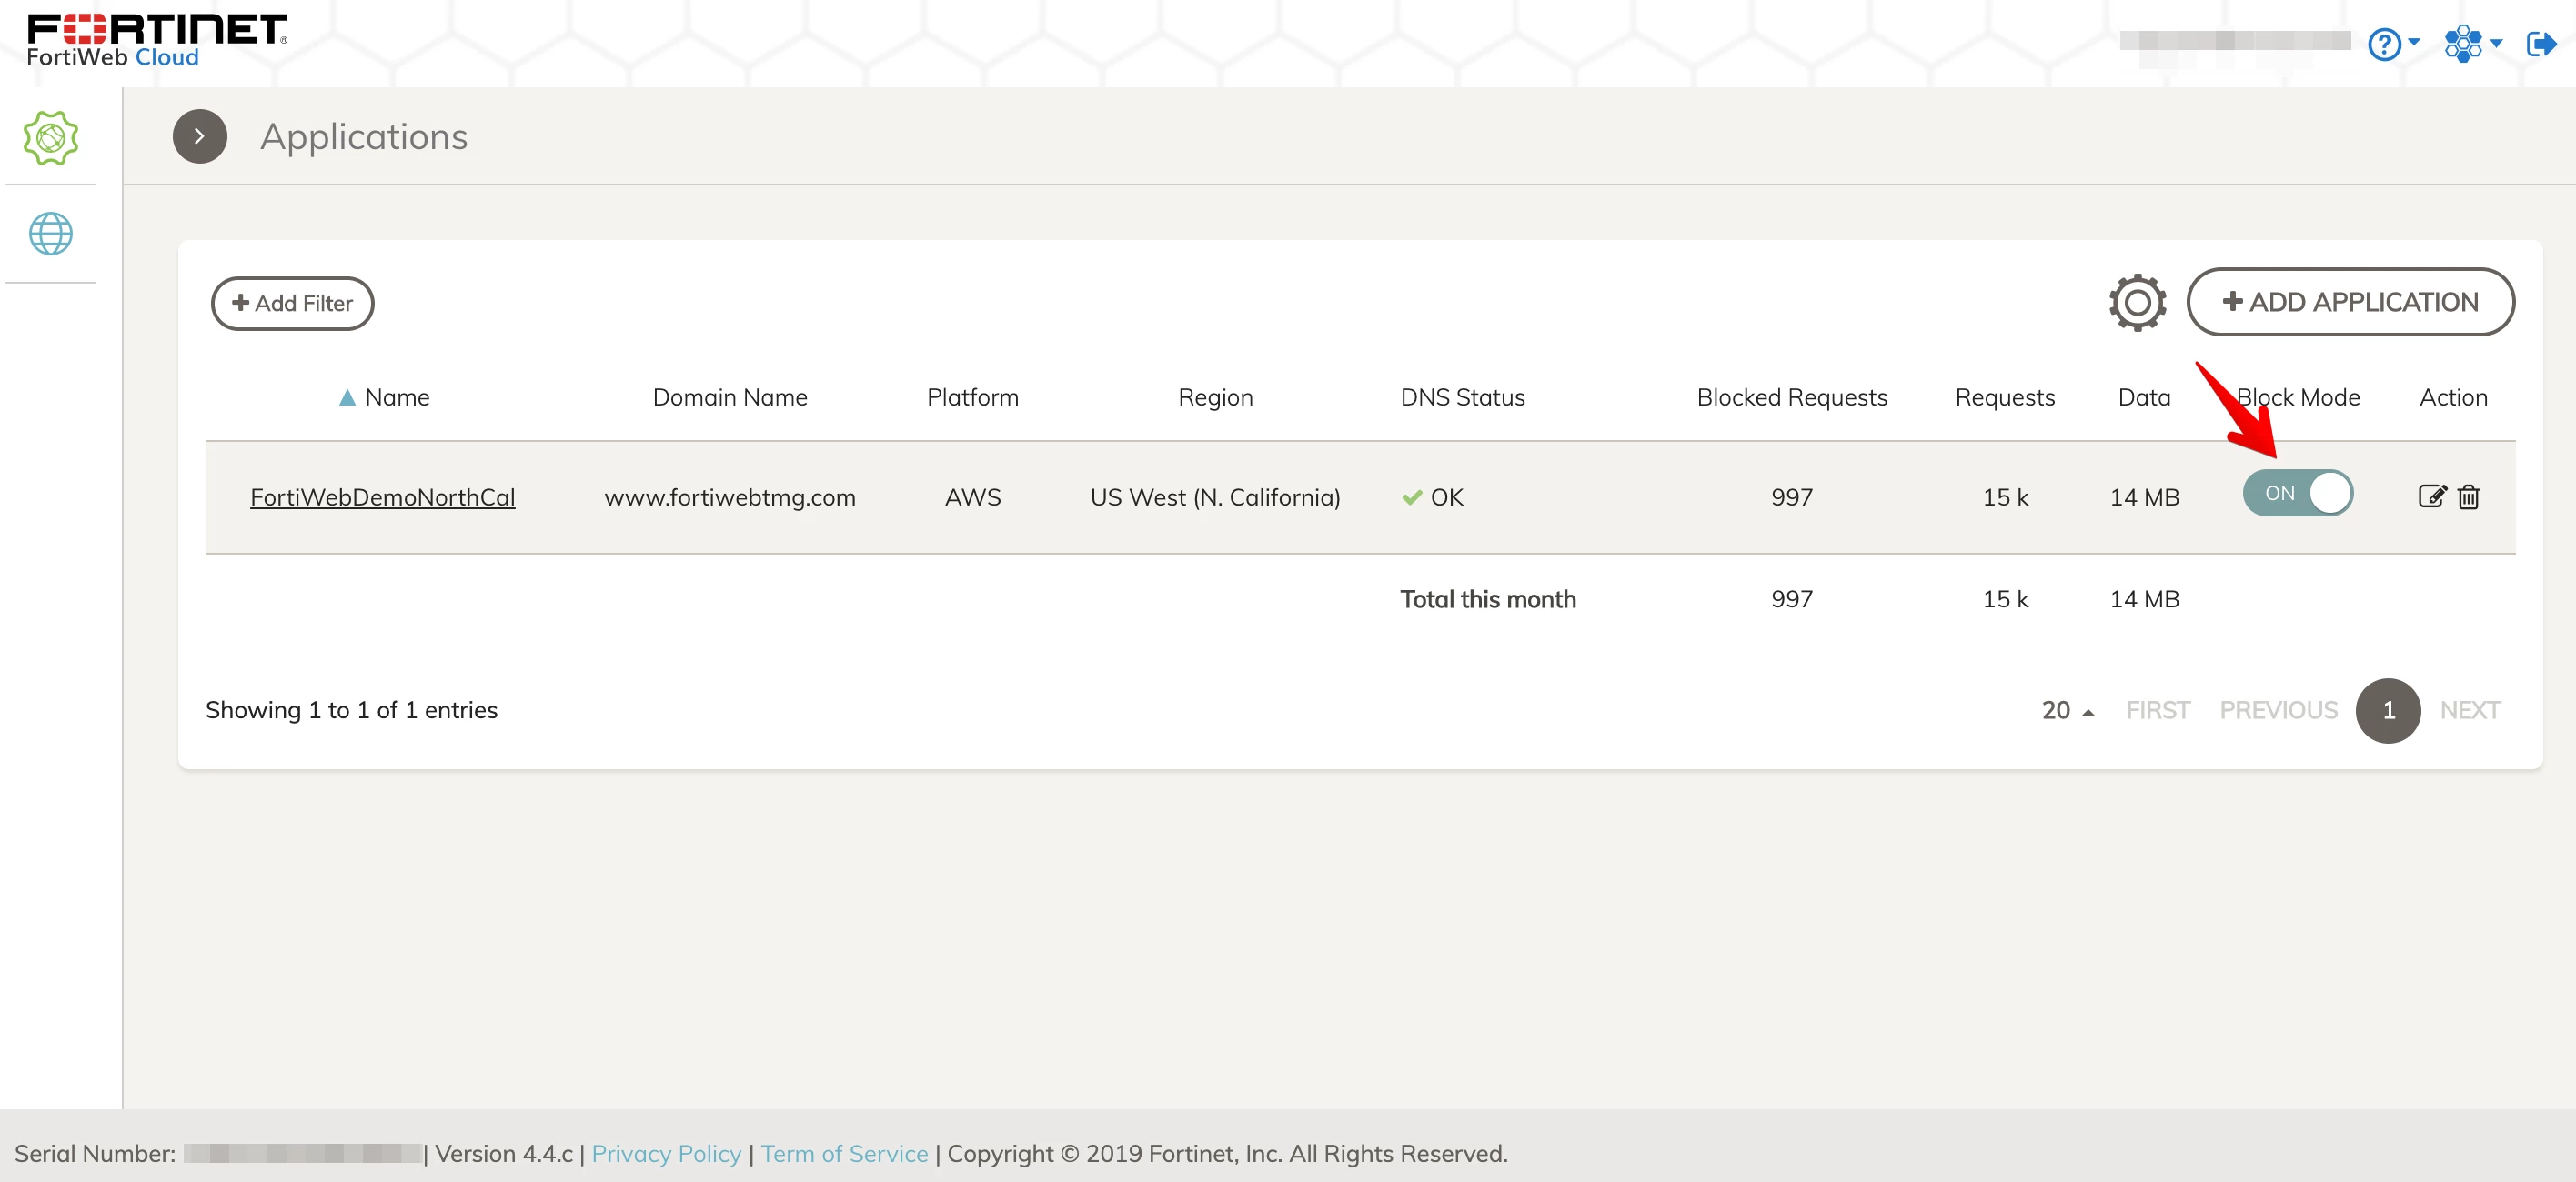This screenshot has width=2576, height=1182.
Task: Open the Applications sidebar gear icon
Action: (x=51, y=137)
